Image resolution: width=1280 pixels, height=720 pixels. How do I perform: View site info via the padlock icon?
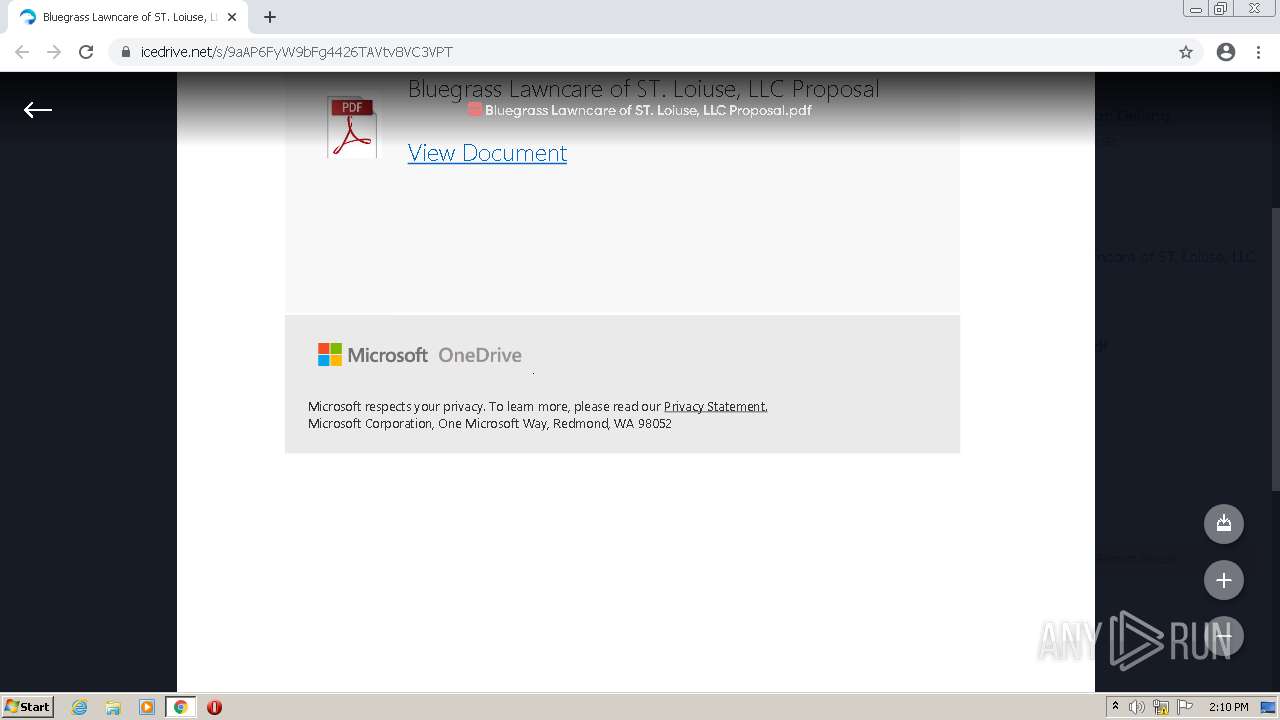[126, 52]
